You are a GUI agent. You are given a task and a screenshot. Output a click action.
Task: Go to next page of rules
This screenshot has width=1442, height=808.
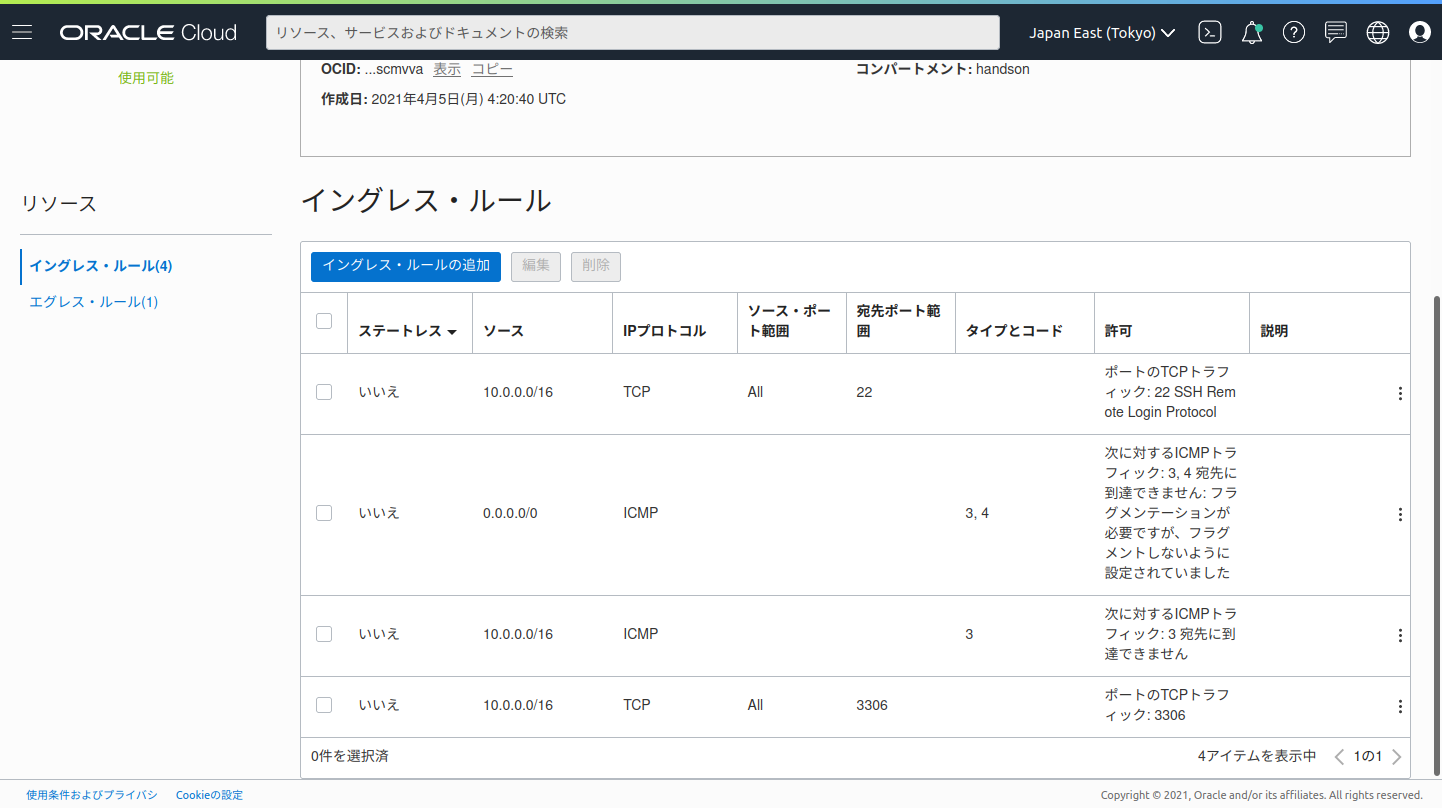(x=1397, y=757)
